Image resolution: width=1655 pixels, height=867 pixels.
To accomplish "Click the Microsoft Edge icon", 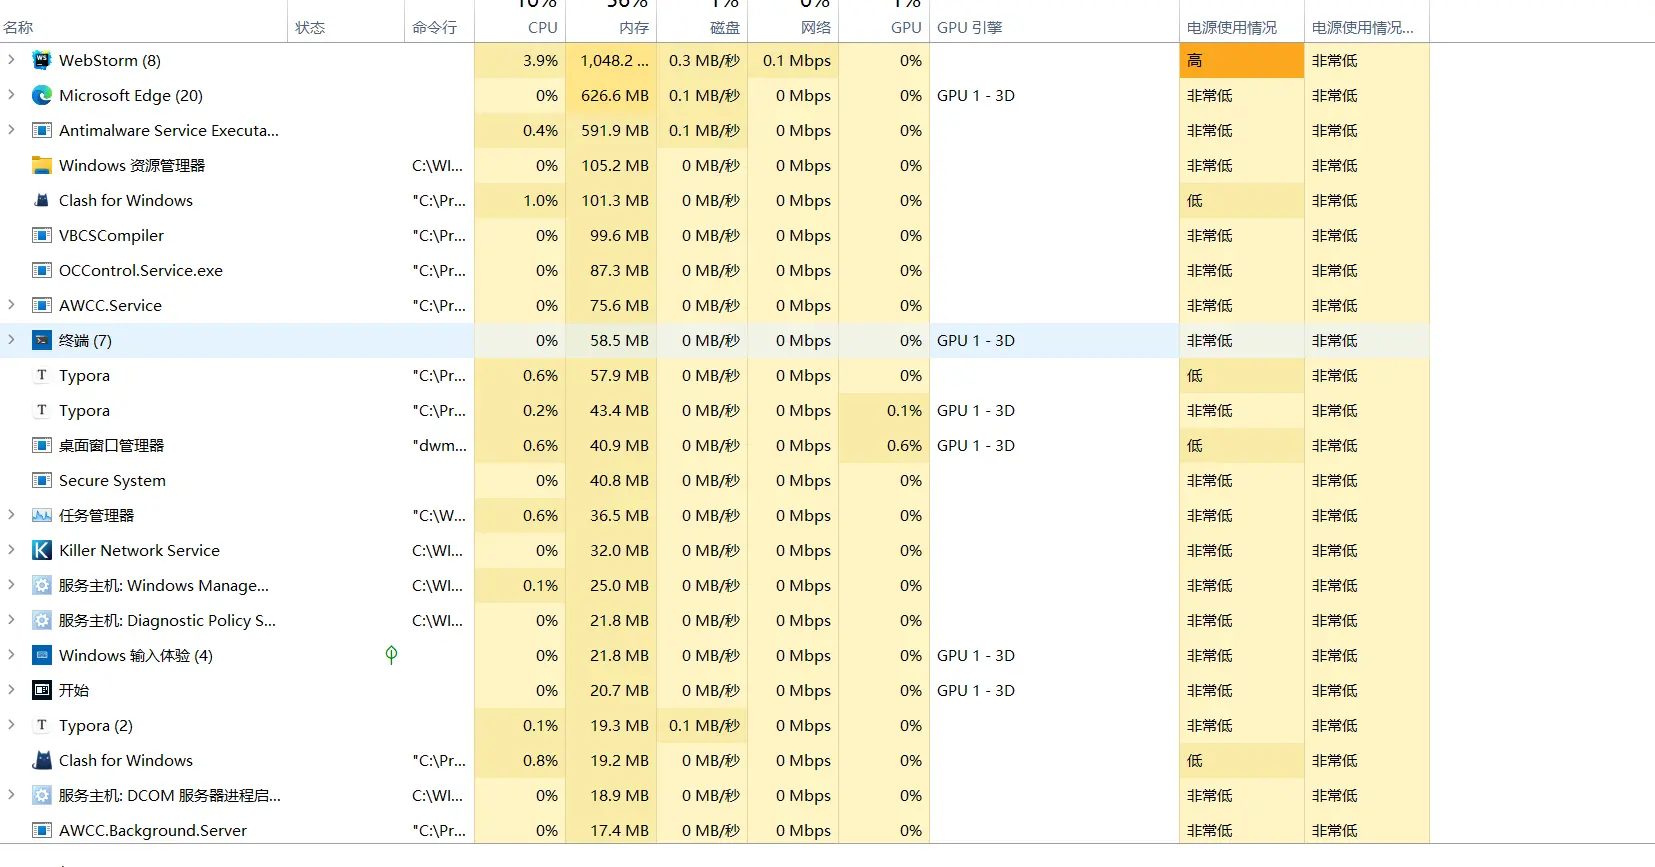I will [x=42, y=95].
